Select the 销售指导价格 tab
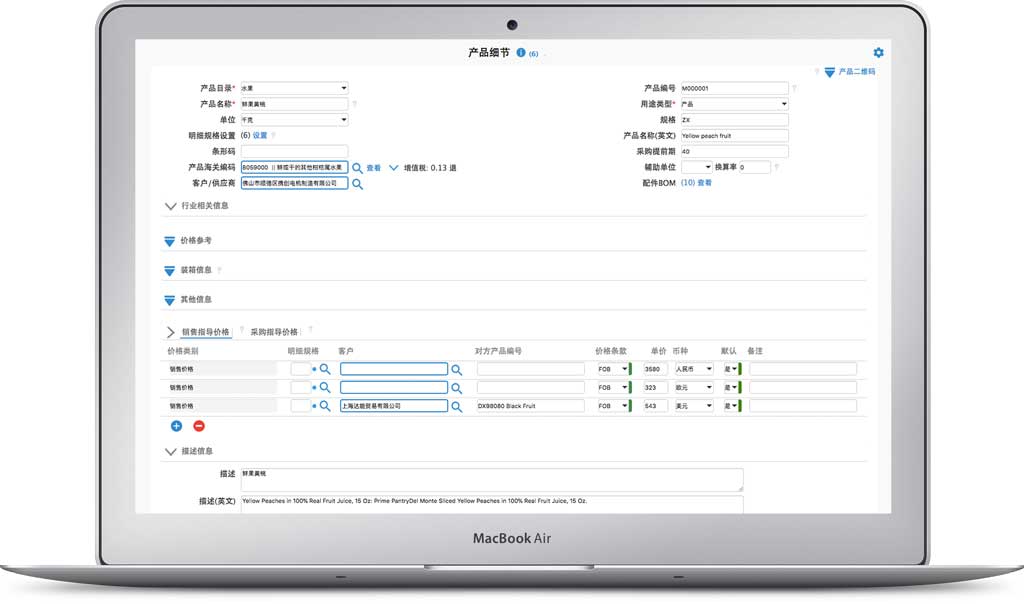The width and height of the screenshot is (1024, 604). pyautogui.click(x=205, y=331)
